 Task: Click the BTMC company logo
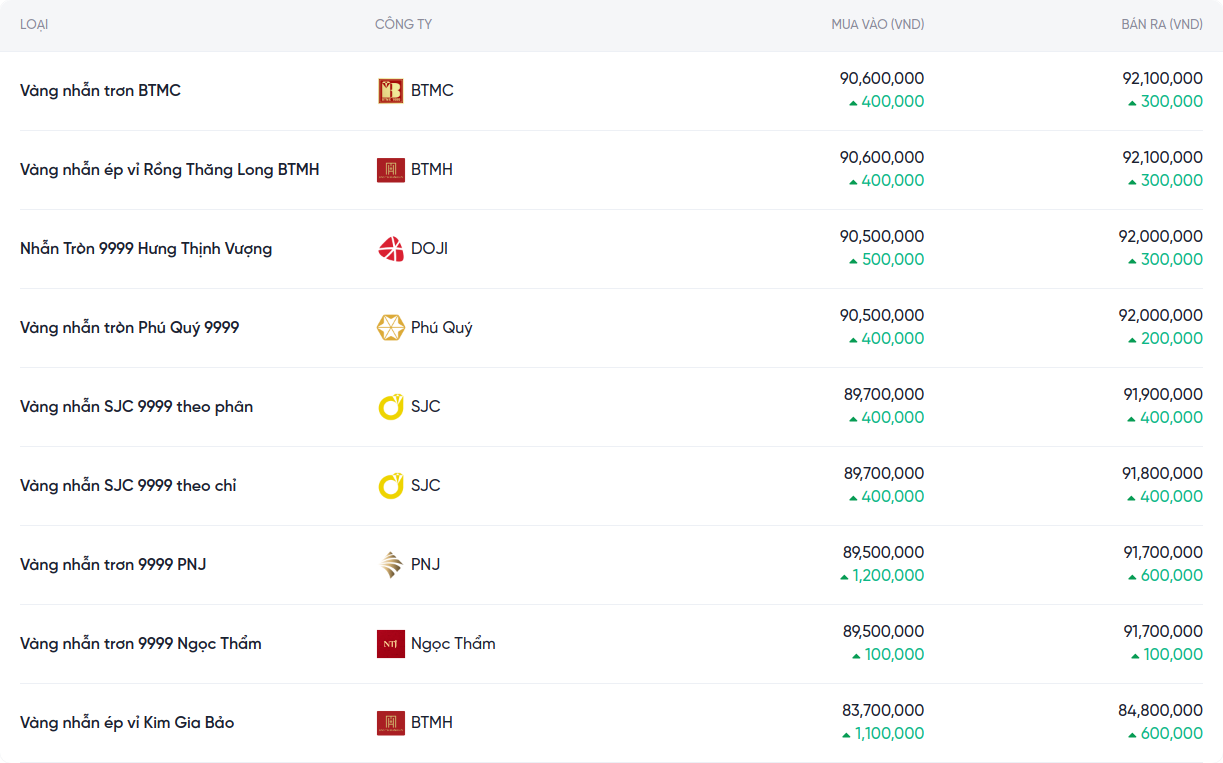[x=390, y=91]
